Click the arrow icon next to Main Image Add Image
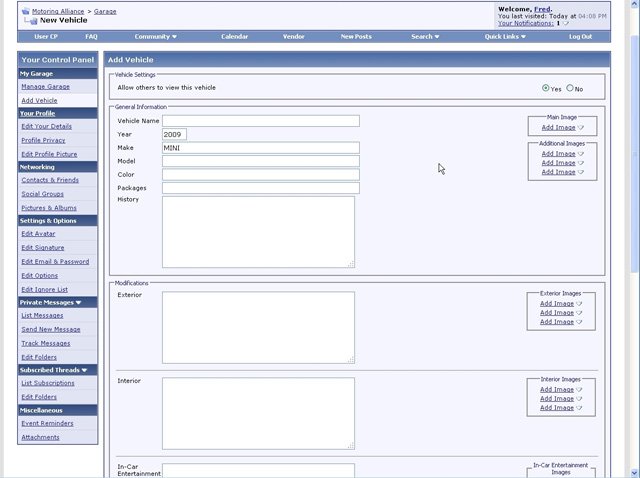 (580, 128)
